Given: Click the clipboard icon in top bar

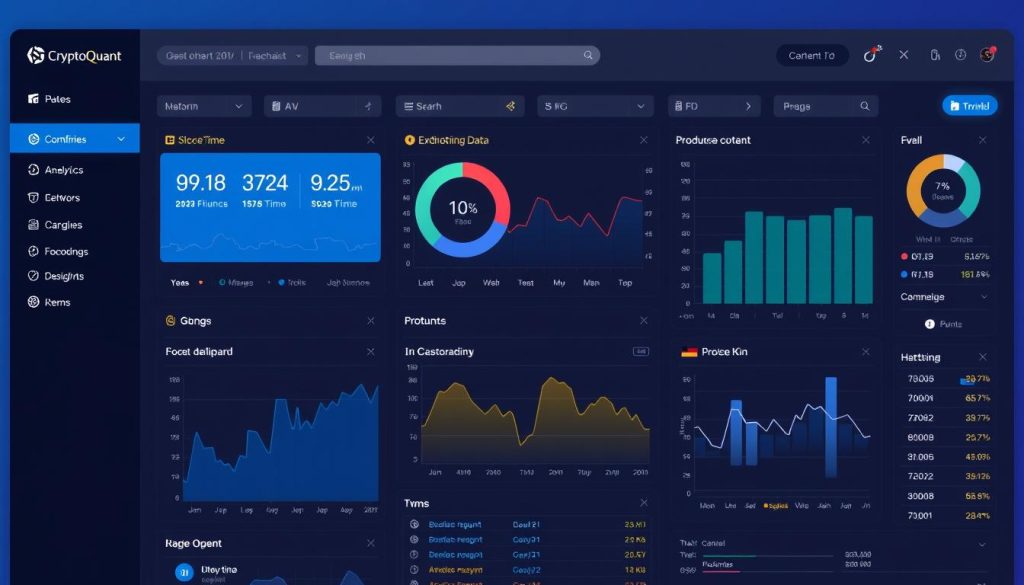Looking at the screenshot, I should [x=935, y=55].
